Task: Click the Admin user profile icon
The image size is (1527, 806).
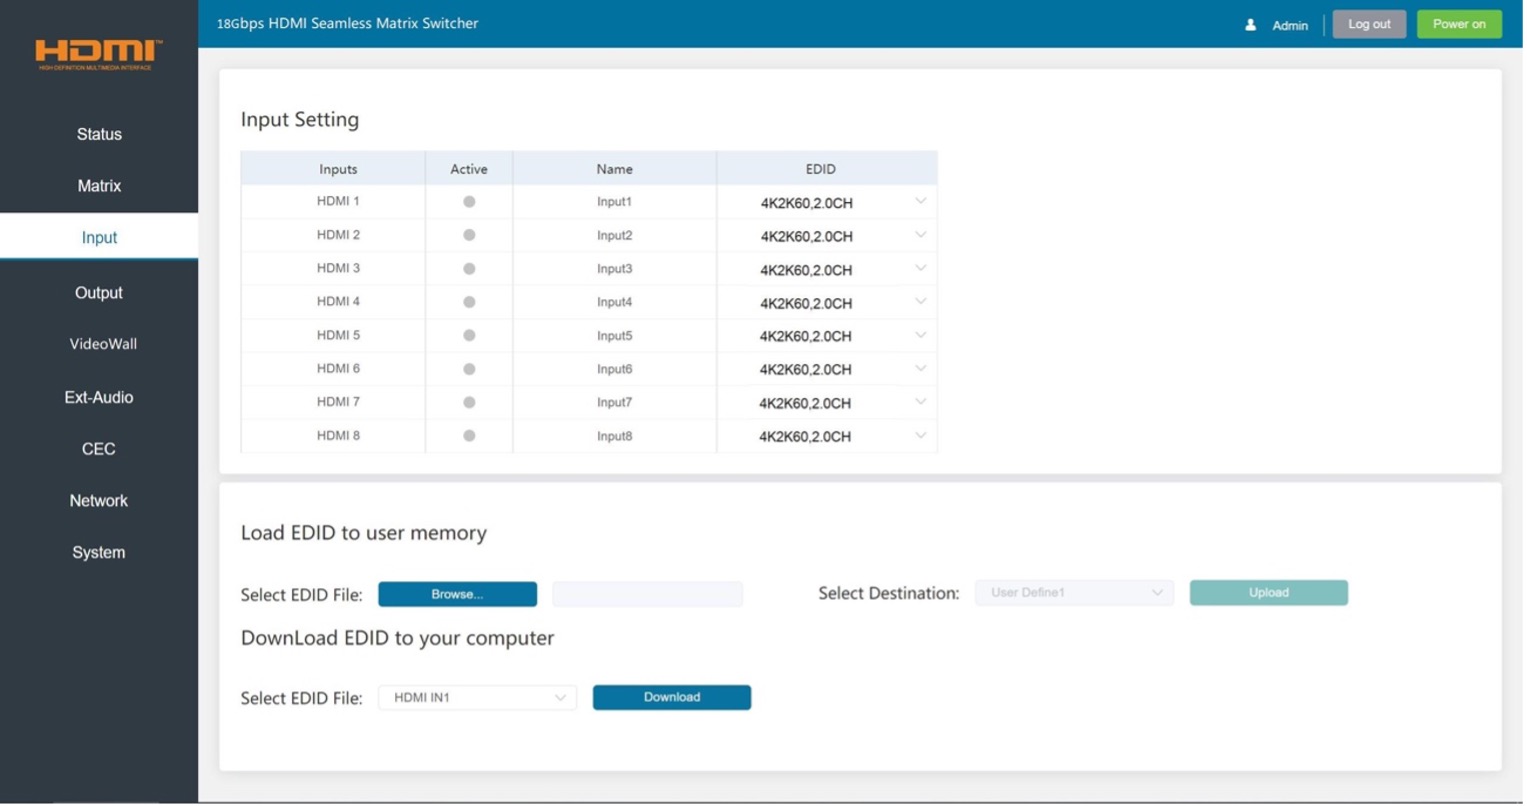Action: click(1252, 24)
